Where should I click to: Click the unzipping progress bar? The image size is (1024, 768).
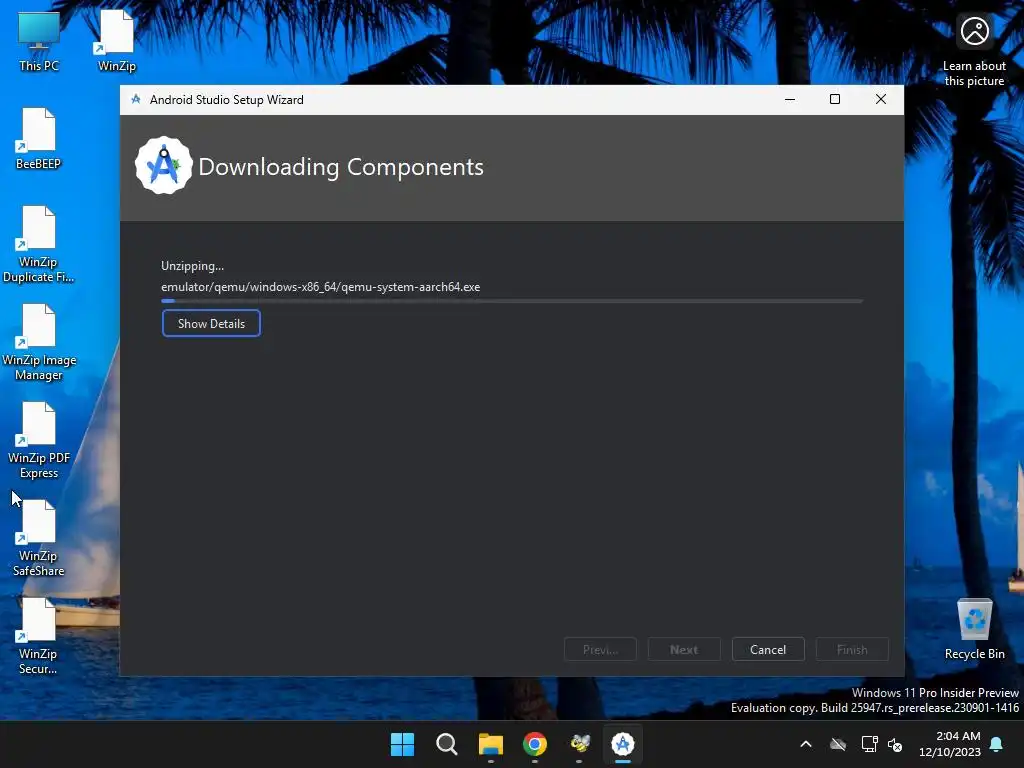coord(512,301)
